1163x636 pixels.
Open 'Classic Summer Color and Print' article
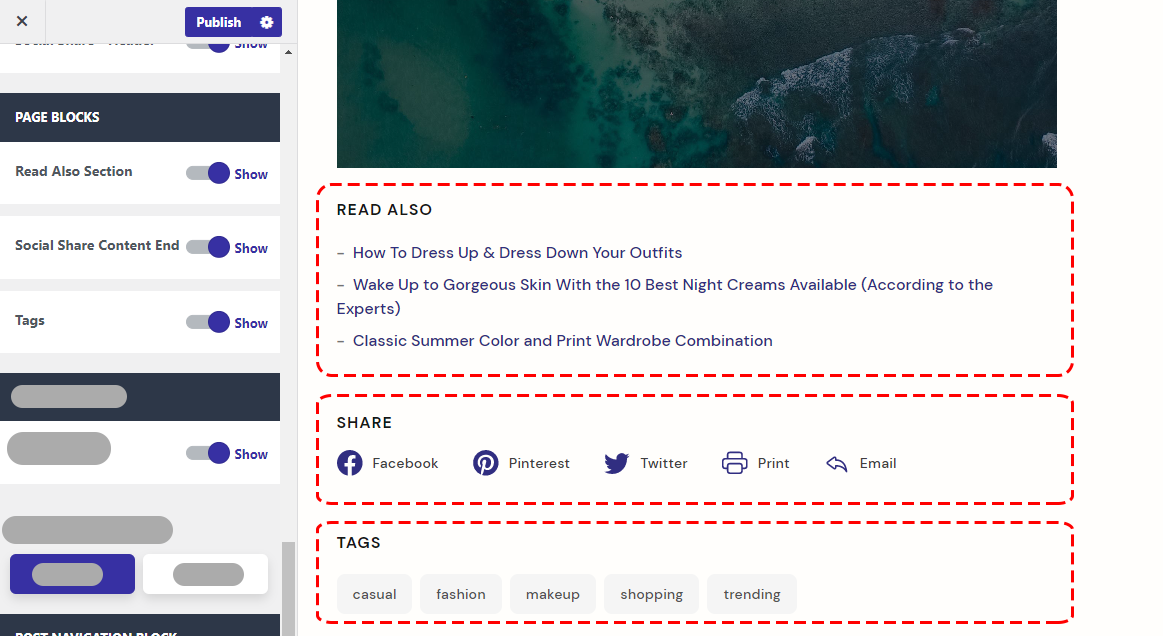[562, 341]
